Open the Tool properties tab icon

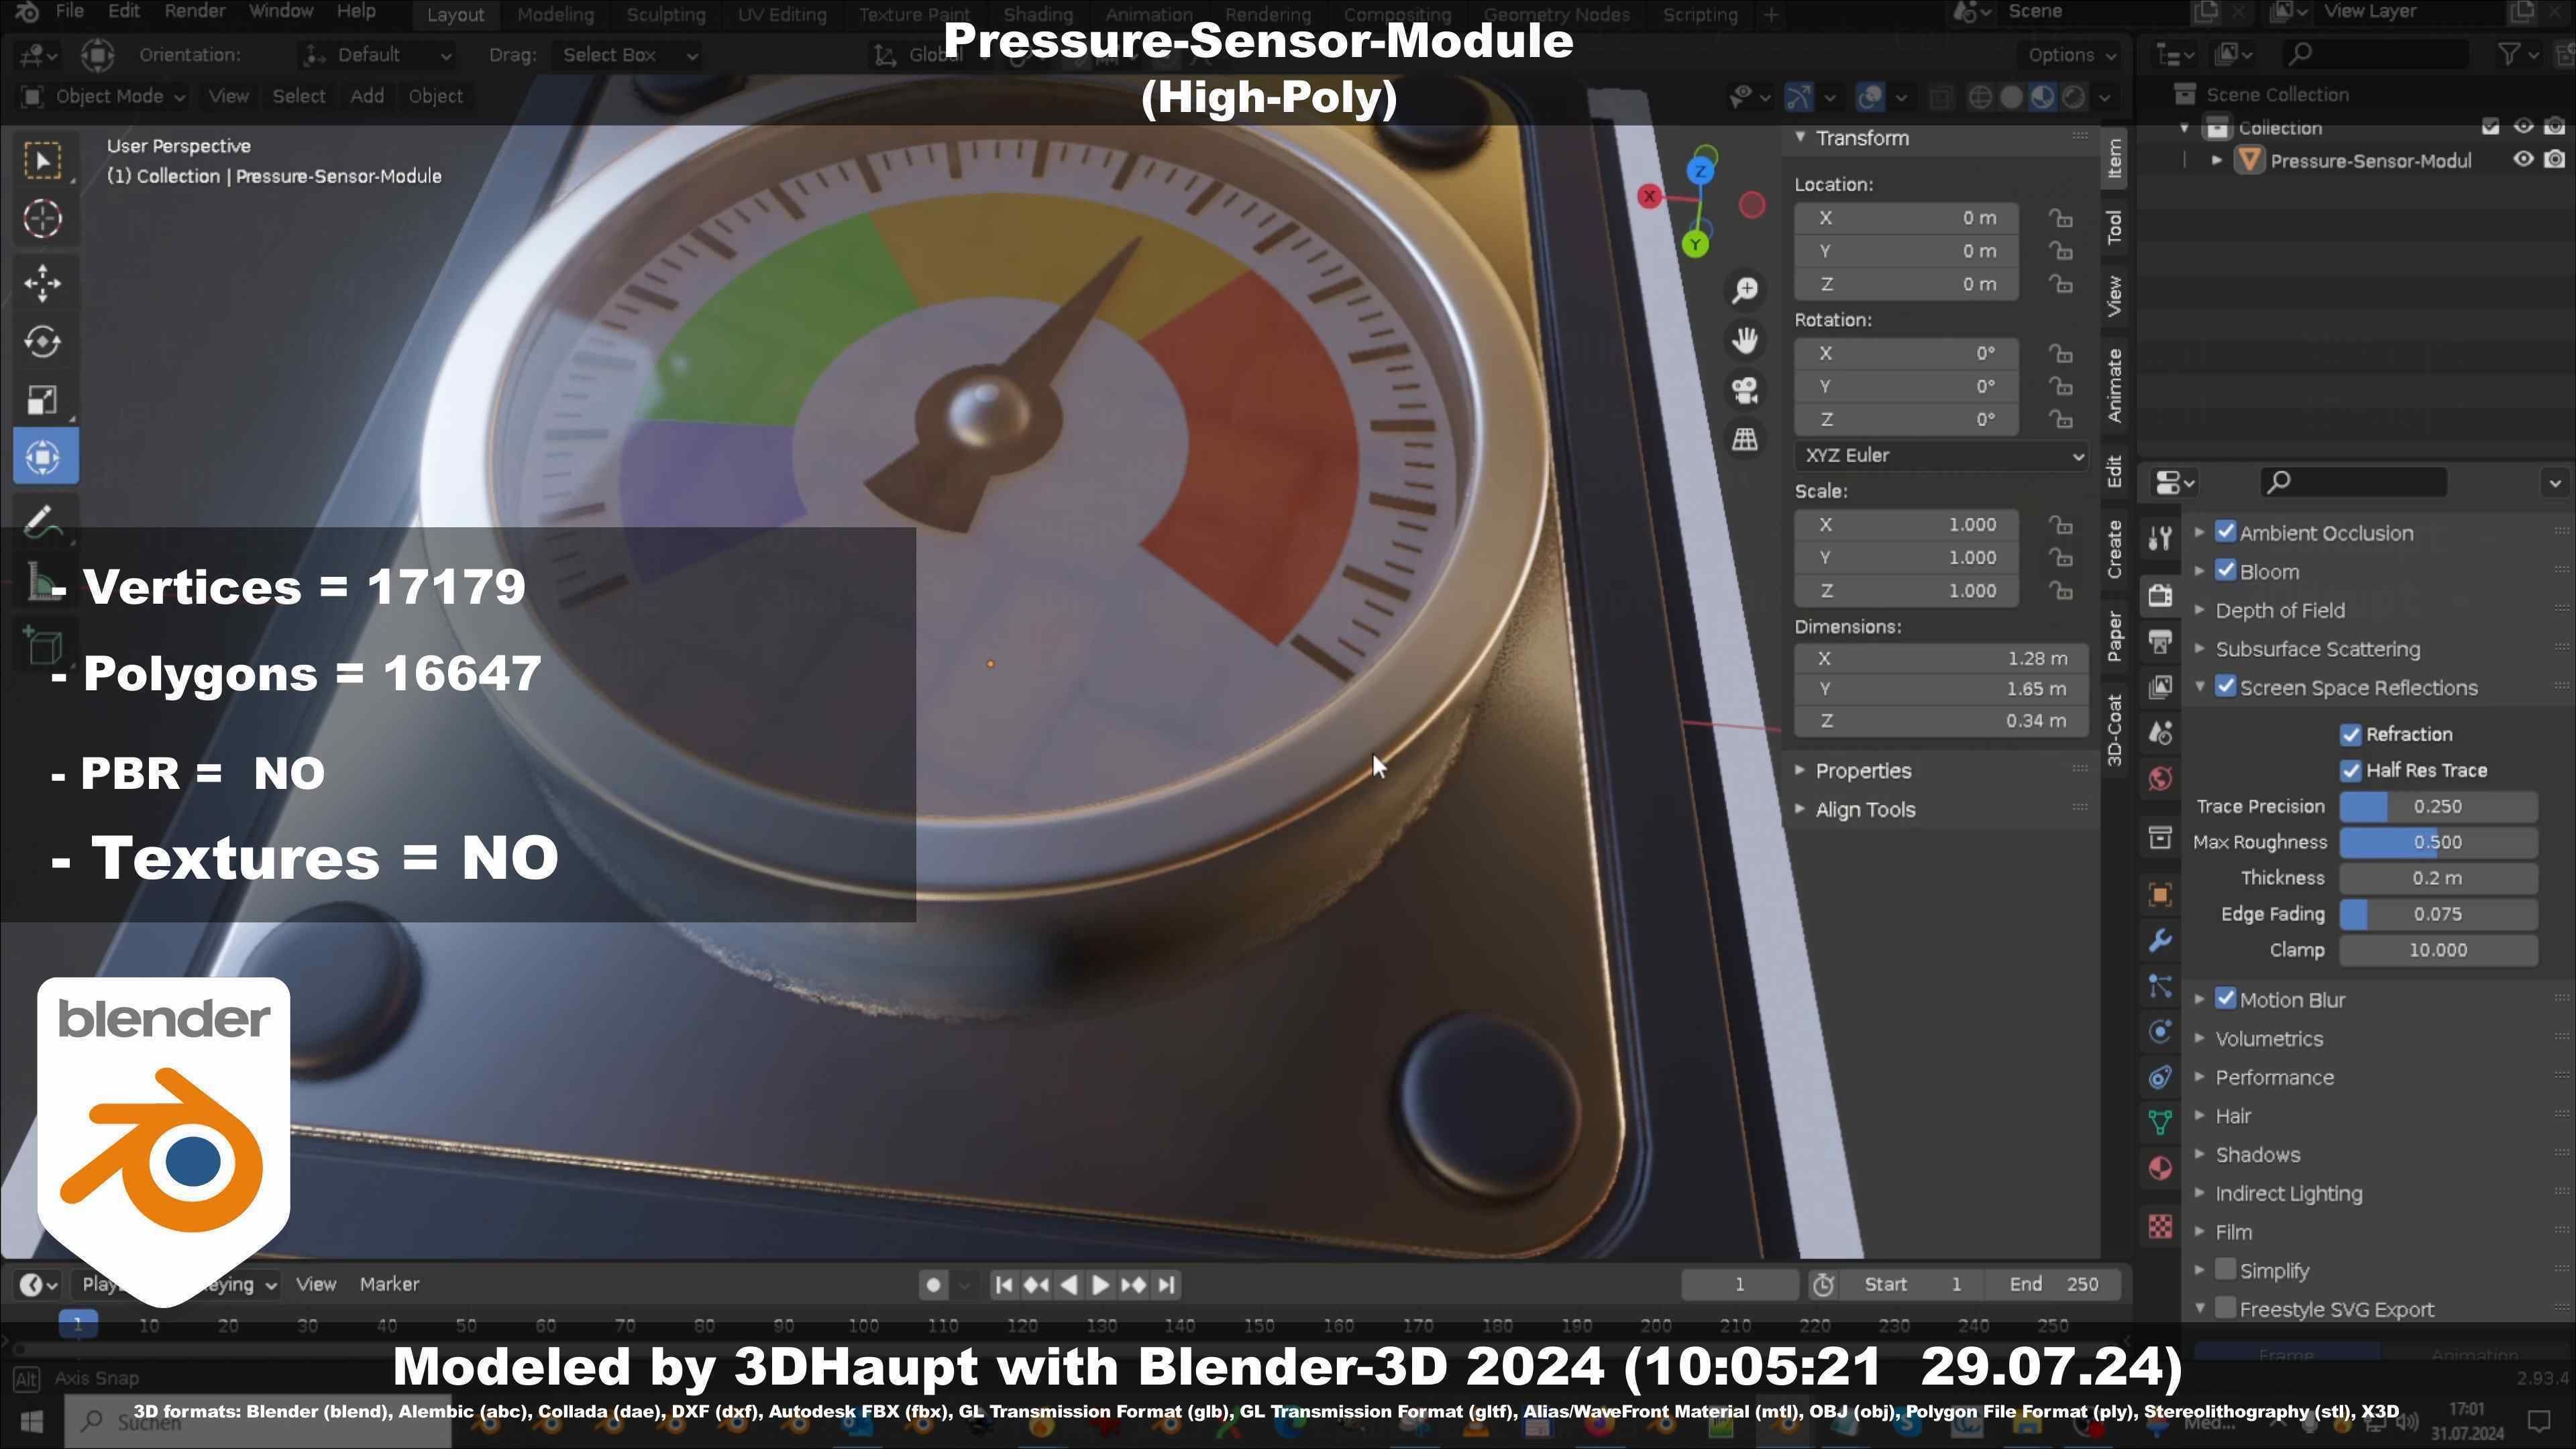2160,539
